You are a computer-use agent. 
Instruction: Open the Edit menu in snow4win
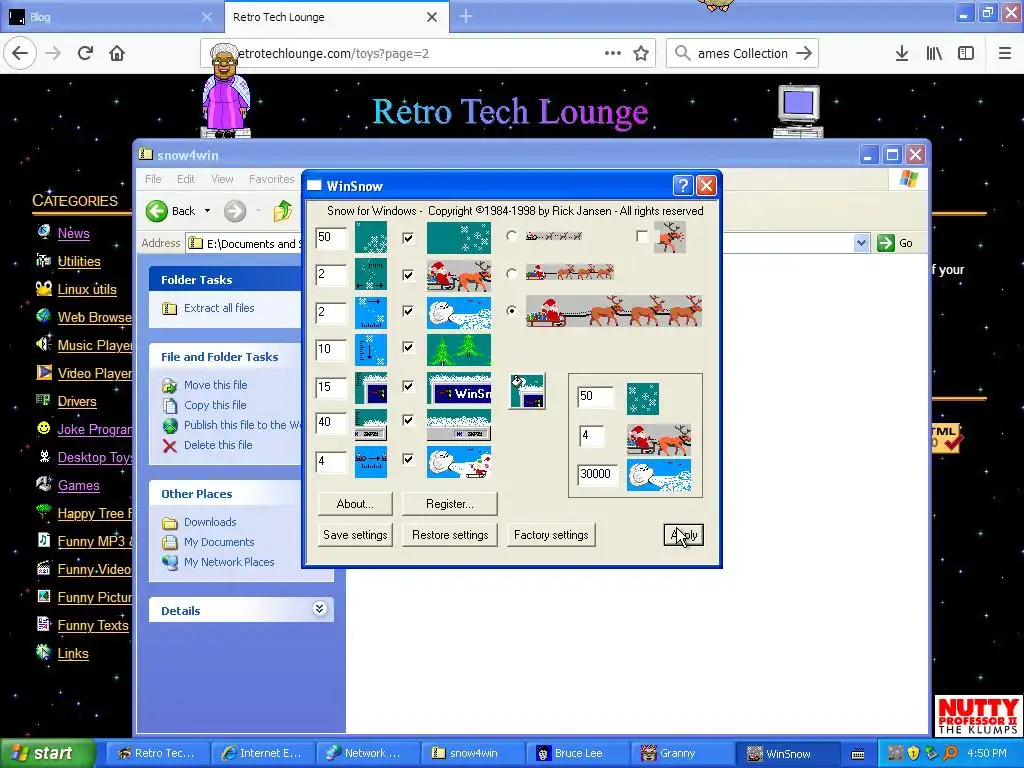click(185, 179)
